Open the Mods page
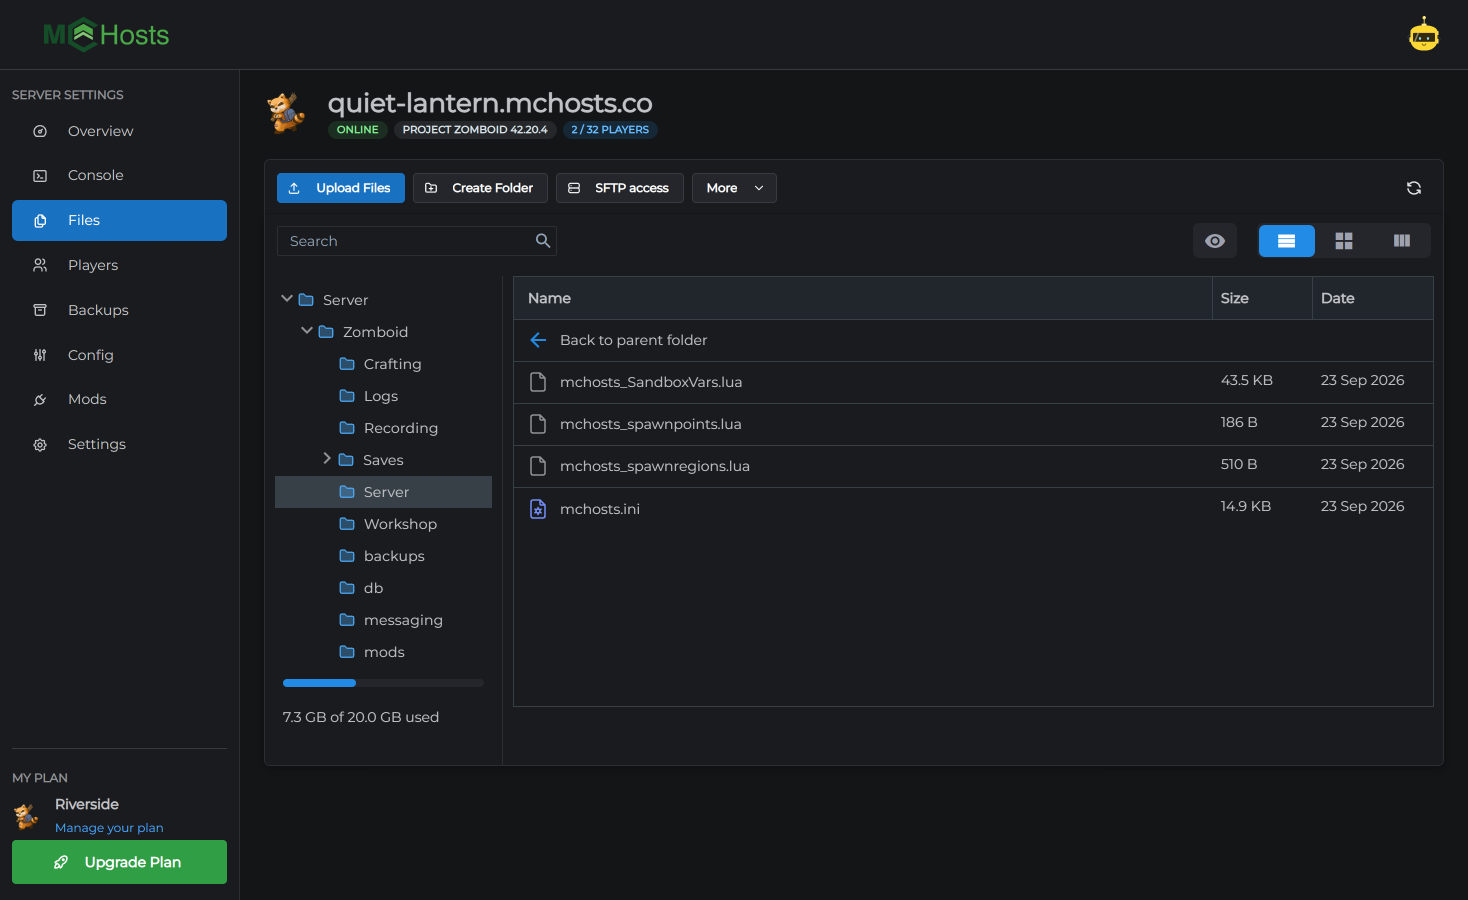Viewport: 1468px width, 900px height. pyautogui.click(x=119, y=399)
